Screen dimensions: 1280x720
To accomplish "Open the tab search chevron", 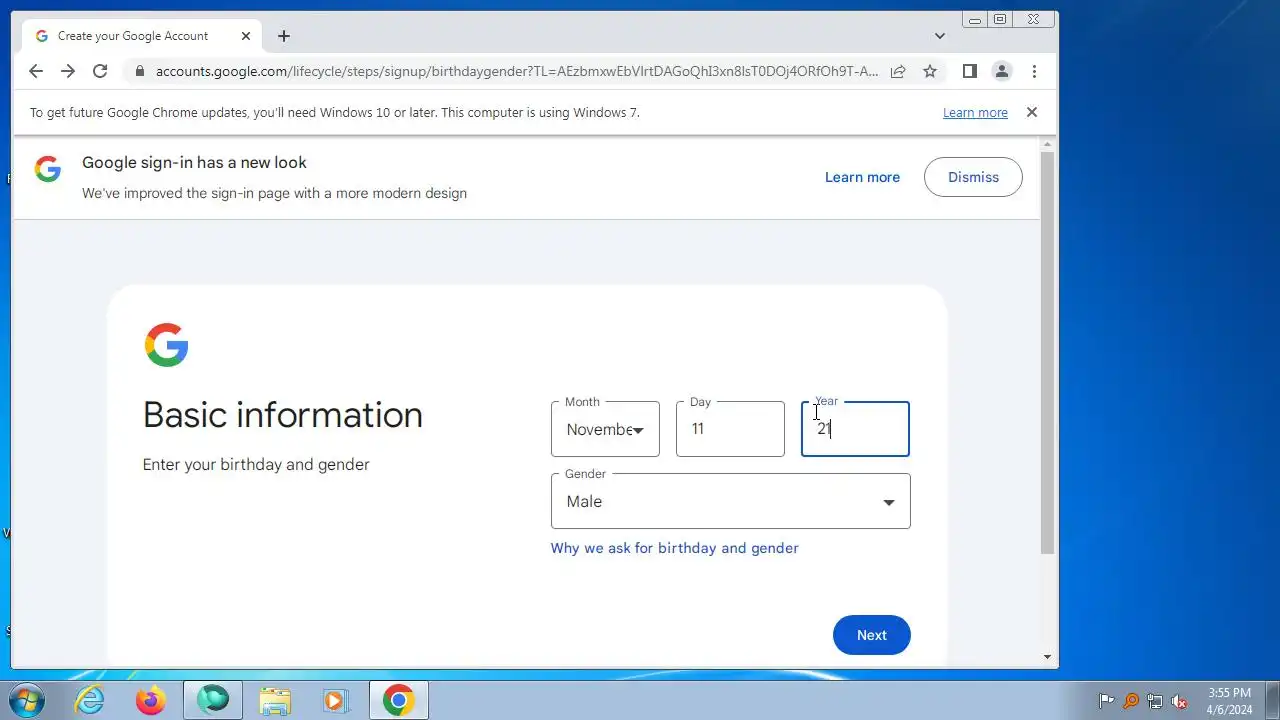I will click(940, 36).
